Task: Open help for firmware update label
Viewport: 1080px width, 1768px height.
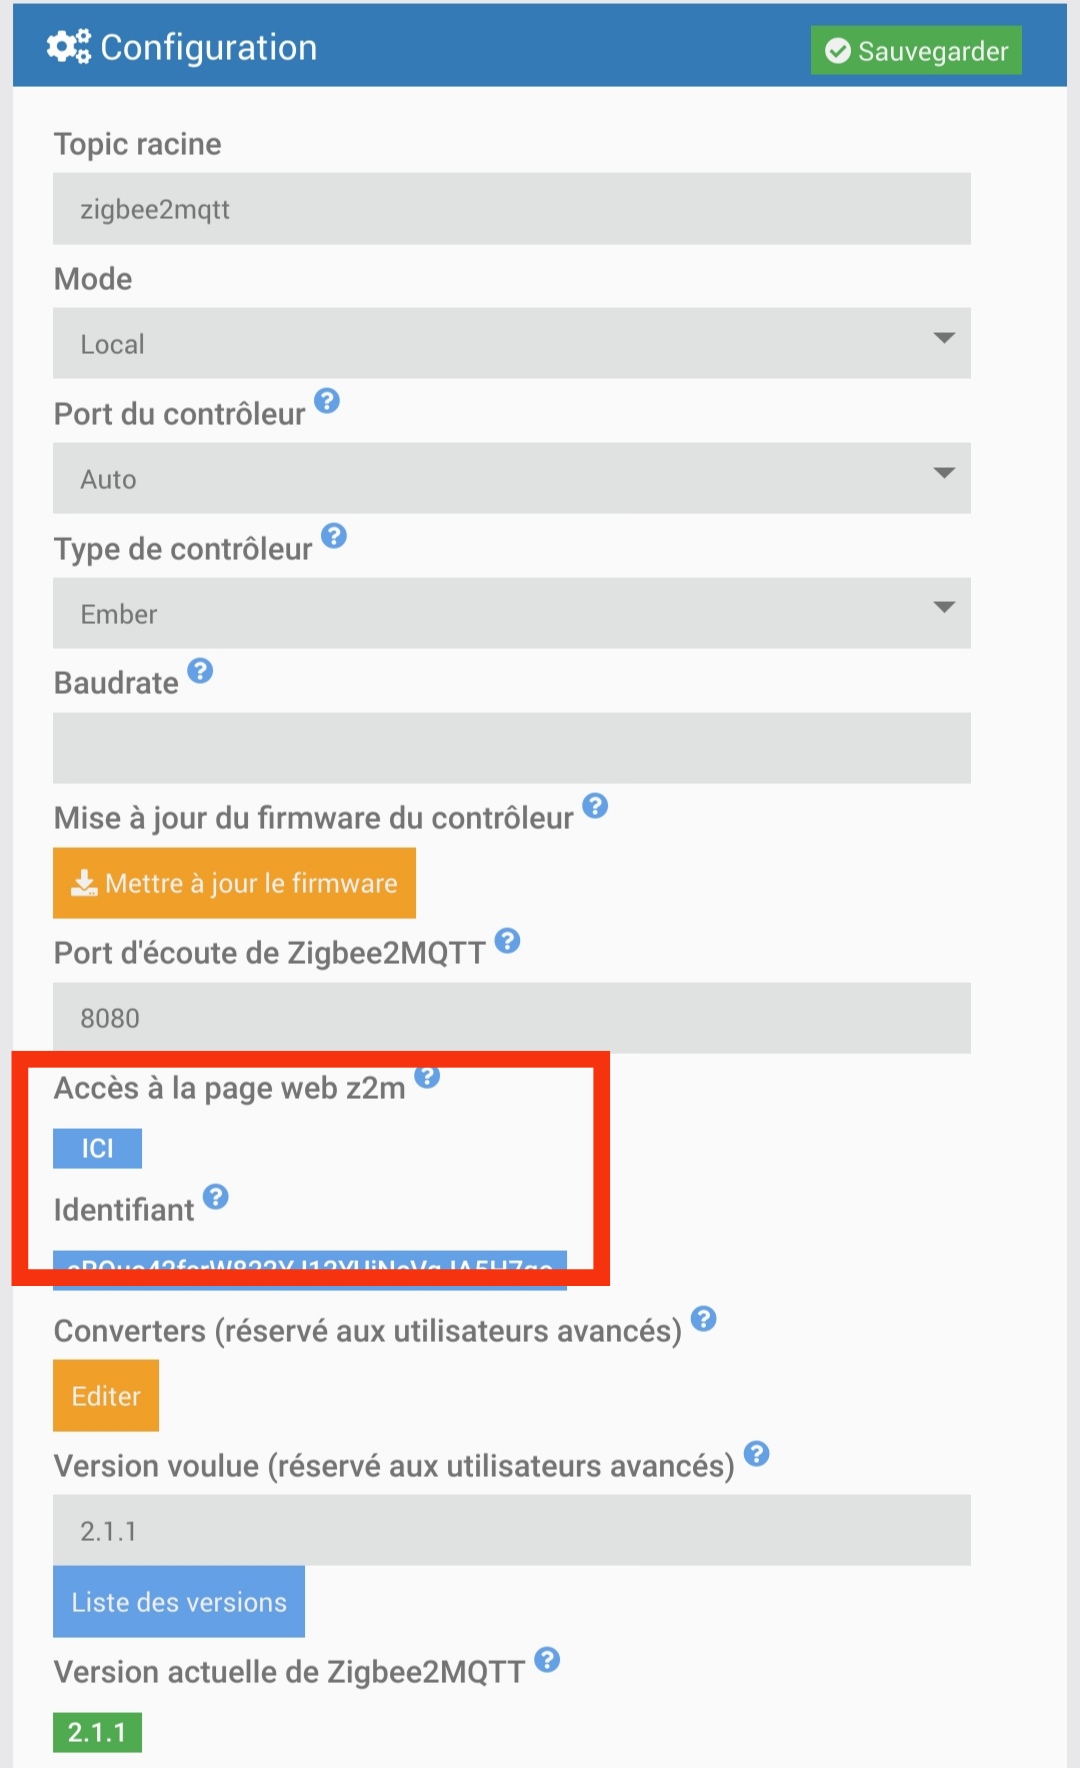Action: (x=595, y=806)
